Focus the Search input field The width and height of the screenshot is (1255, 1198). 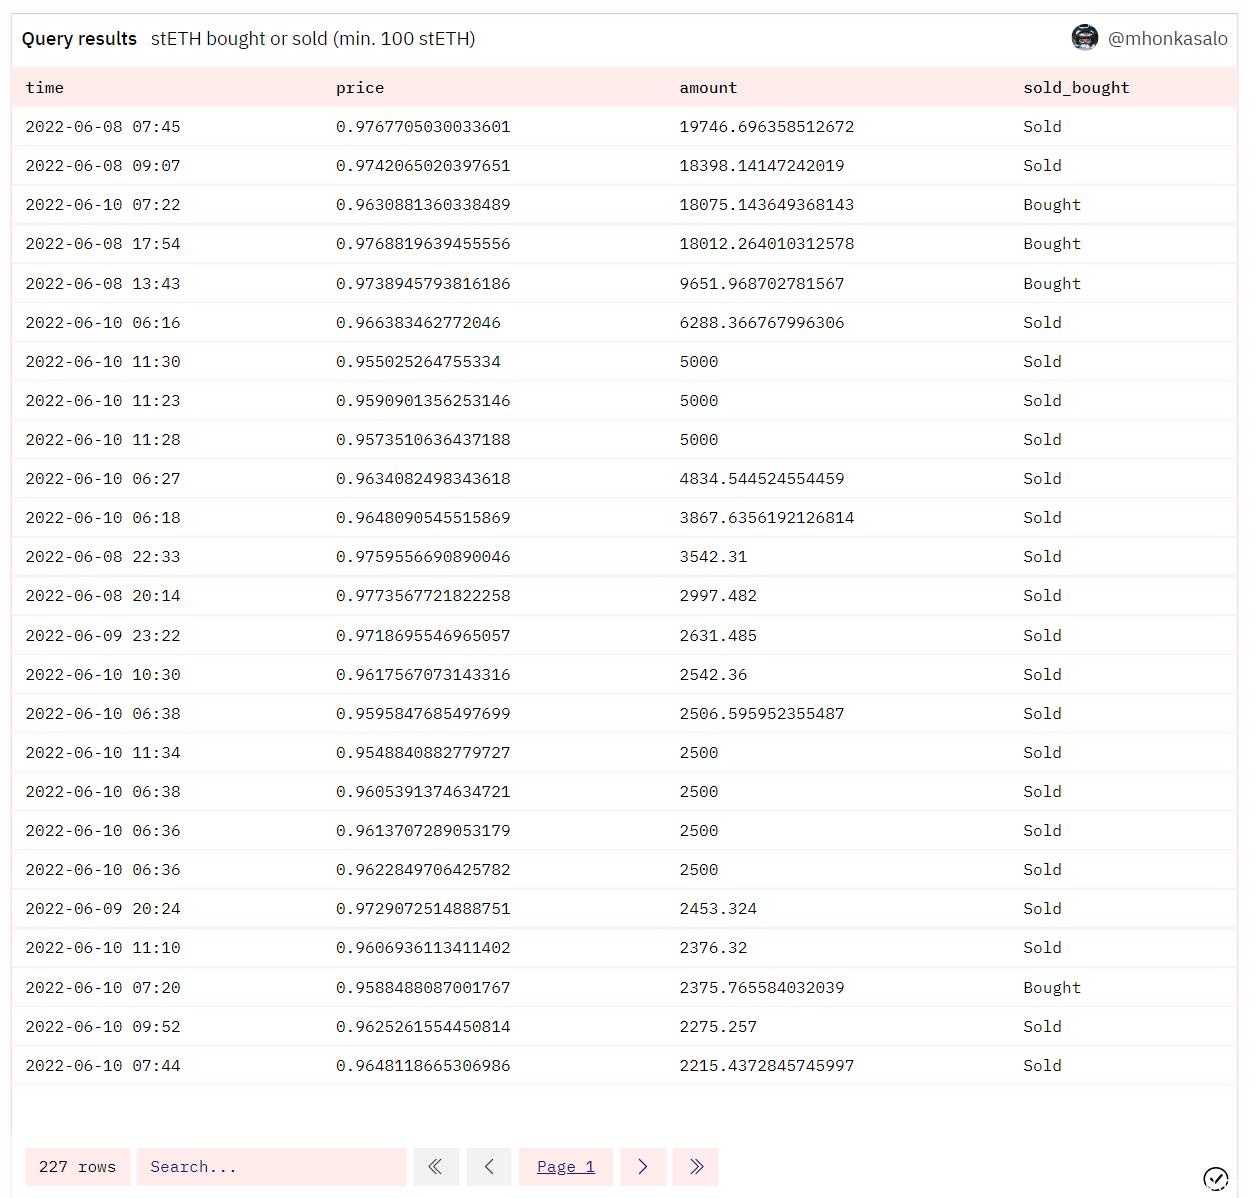271,1166
